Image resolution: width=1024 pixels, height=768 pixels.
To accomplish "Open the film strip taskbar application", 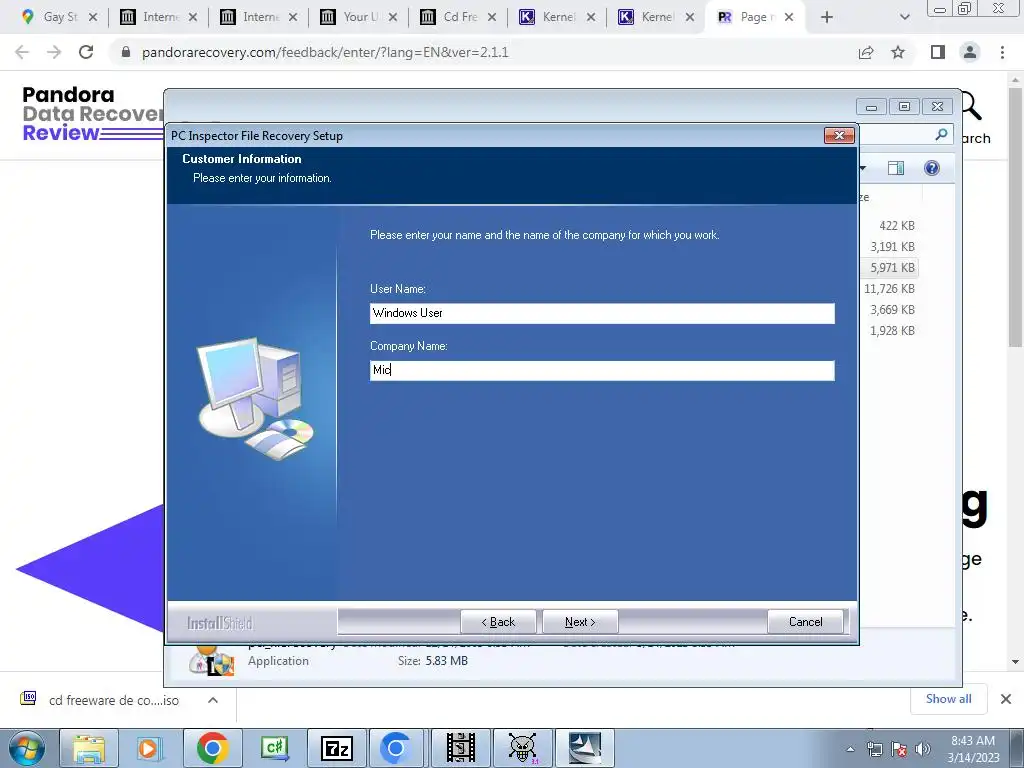I will coord(461,748).
